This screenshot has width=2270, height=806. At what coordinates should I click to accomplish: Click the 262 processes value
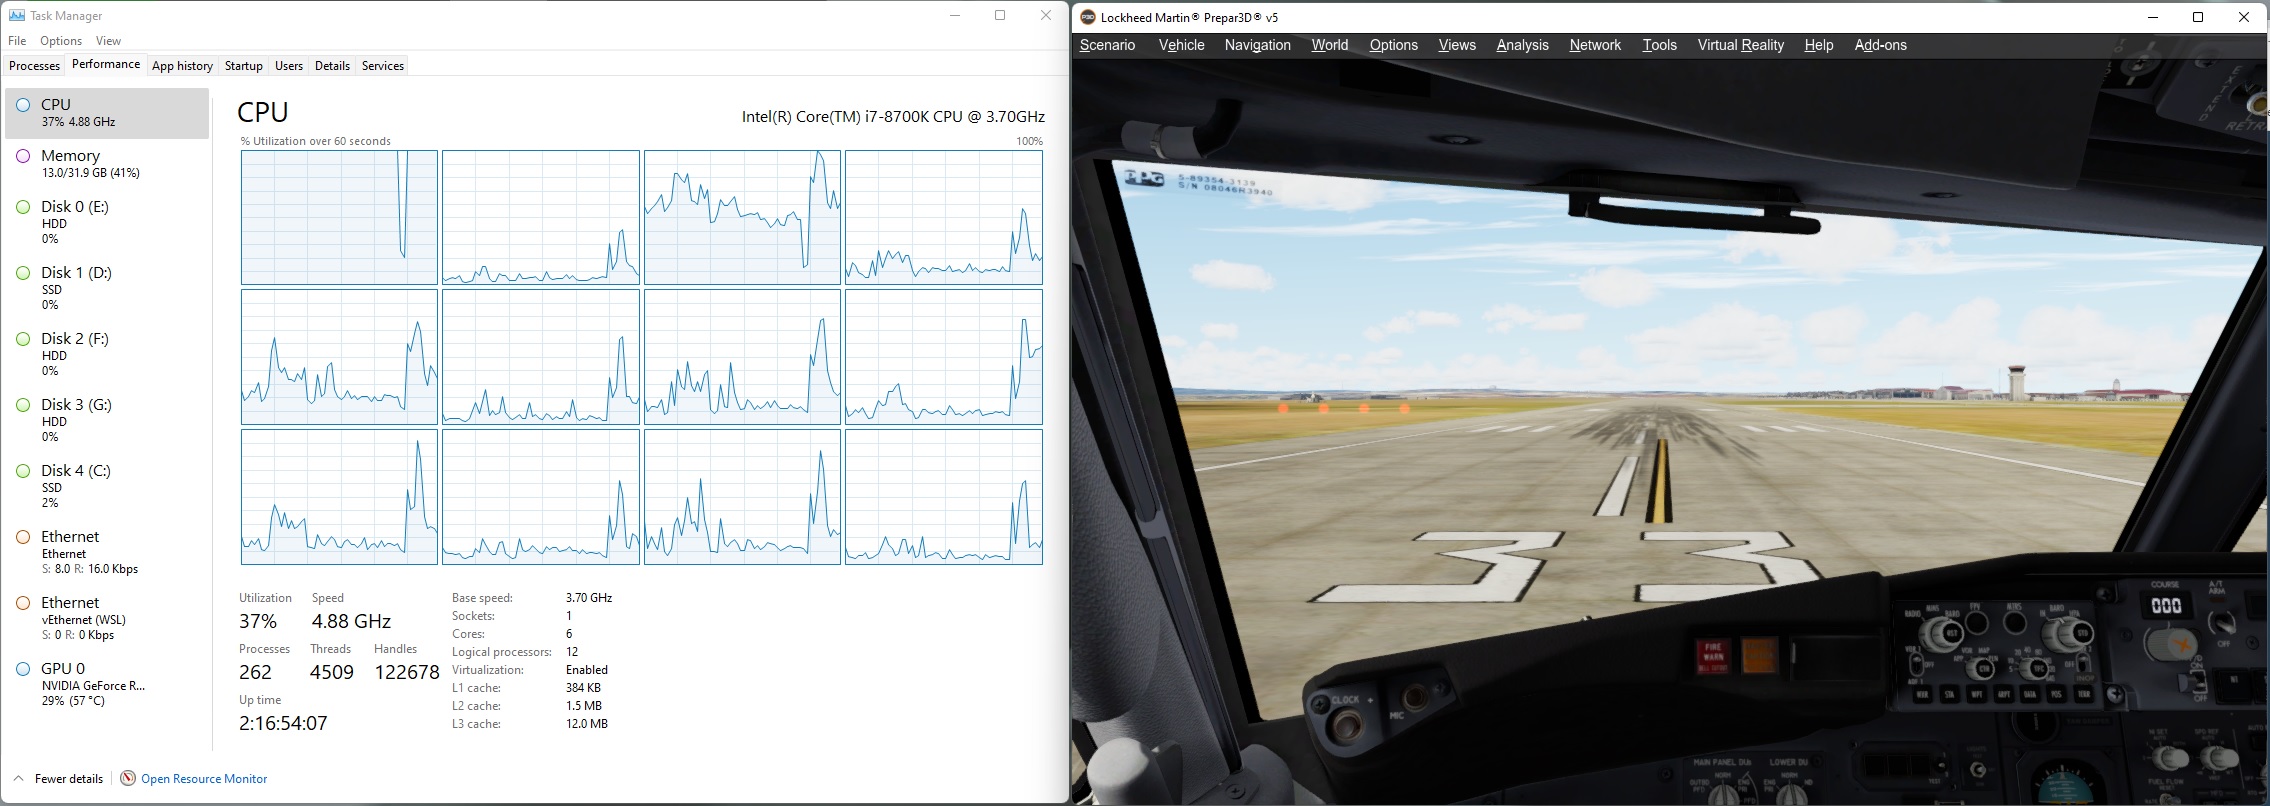255,672
